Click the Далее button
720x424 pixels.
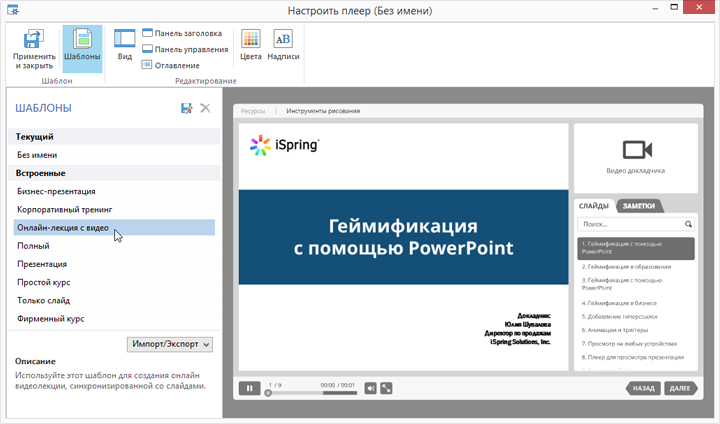(680, 389)
